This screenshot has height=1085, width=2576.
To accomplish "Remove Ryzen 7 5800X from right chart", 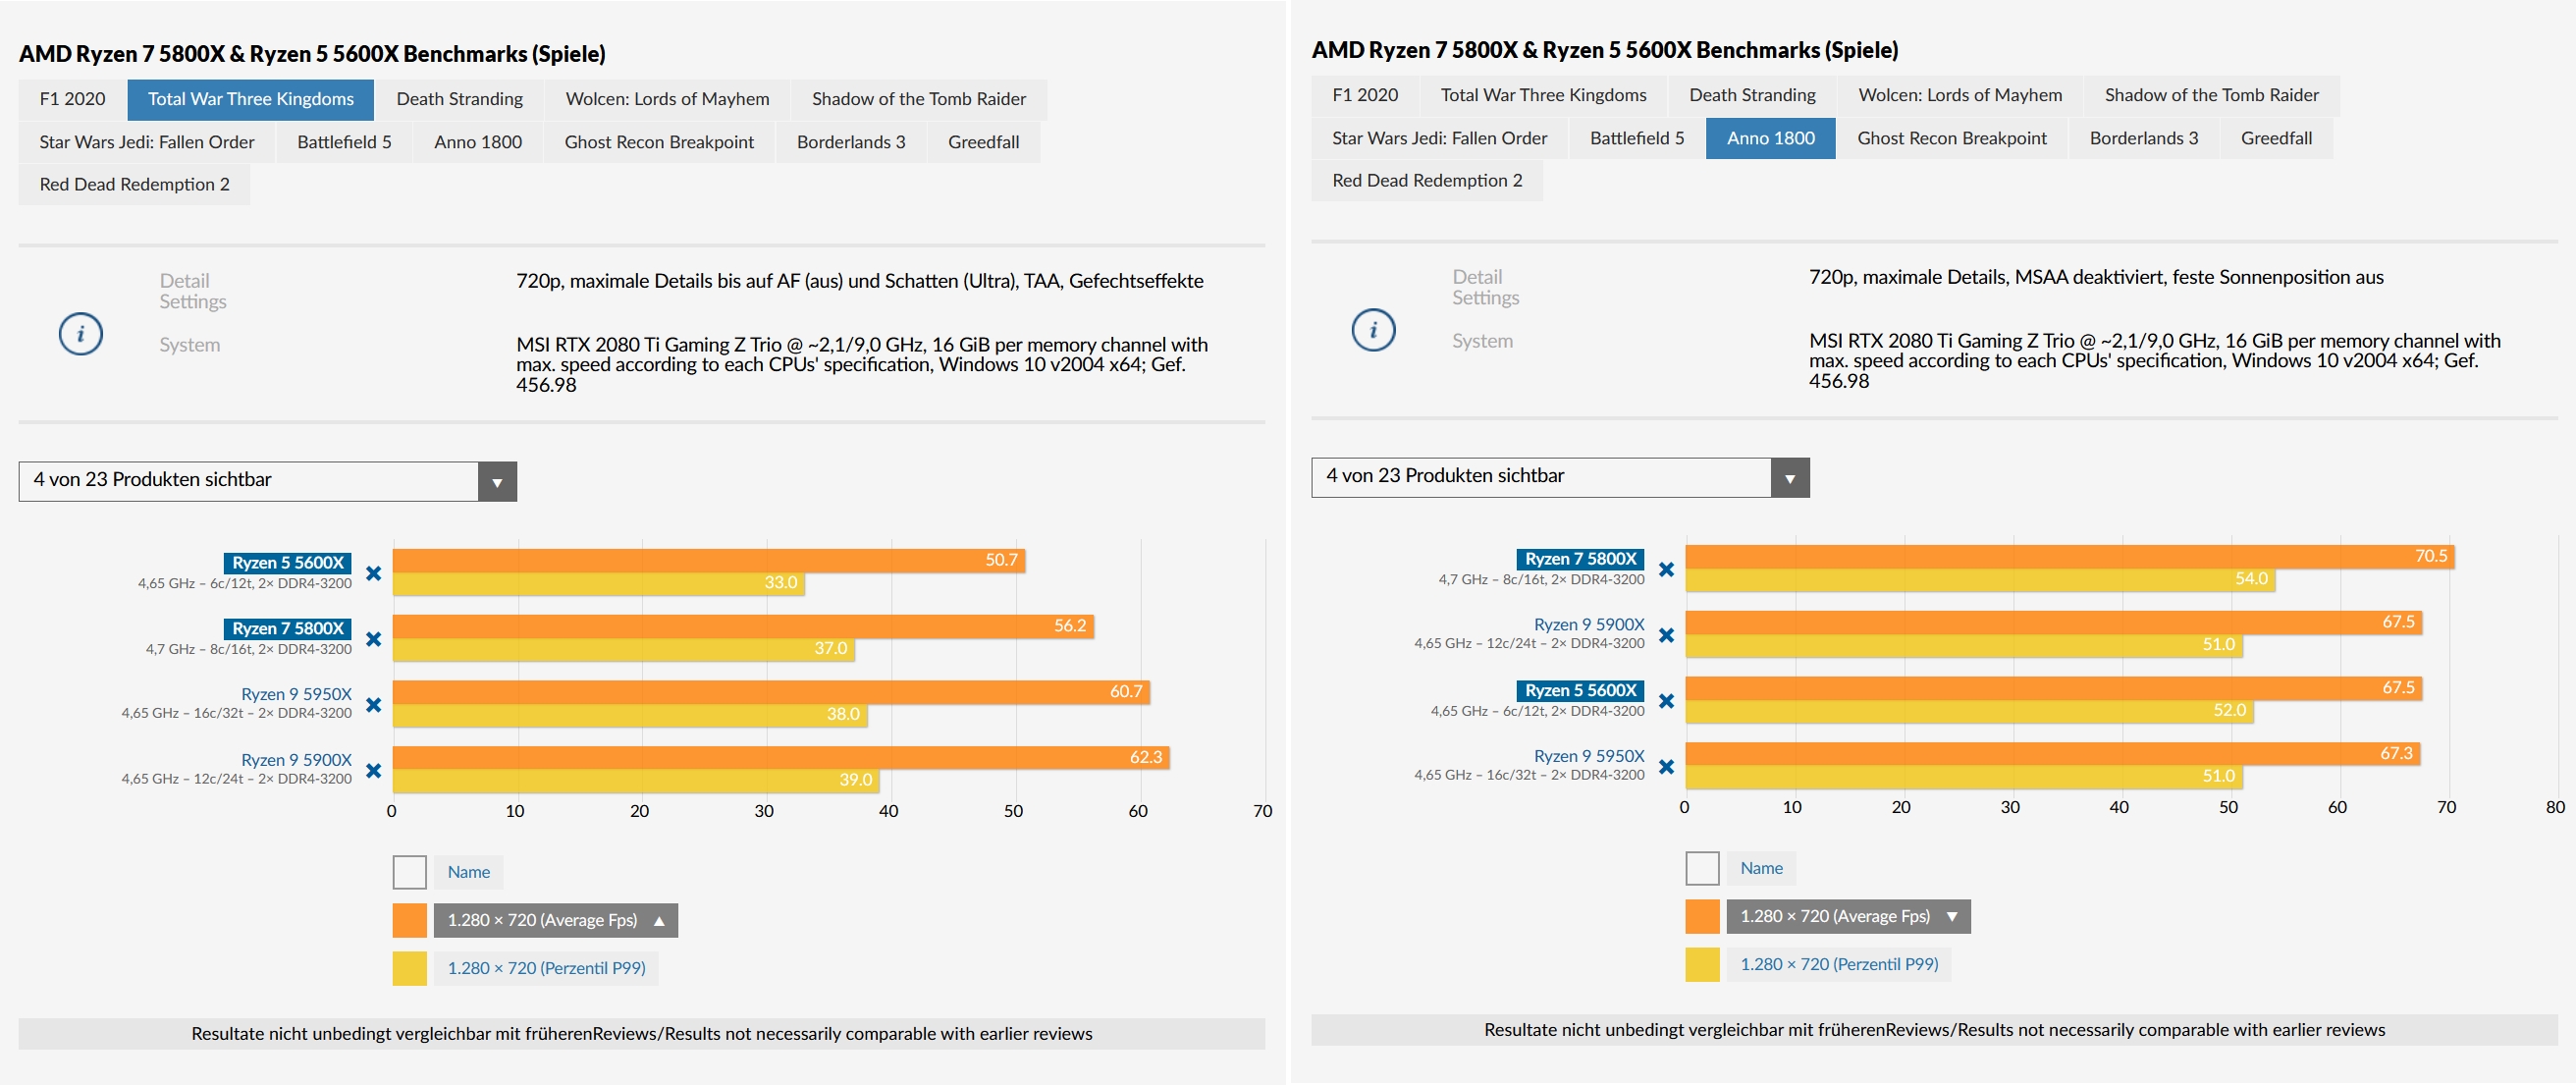I will point(1666,569).
